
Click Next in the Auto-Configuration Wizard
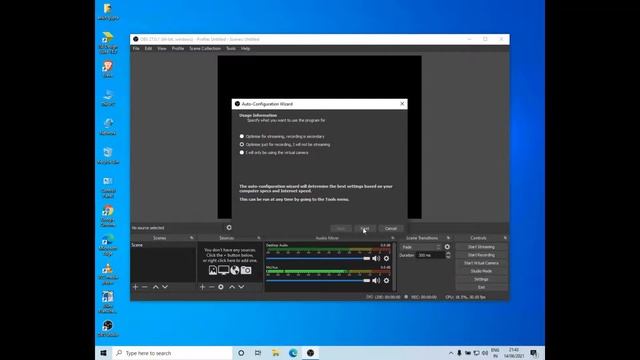point(365,229)
